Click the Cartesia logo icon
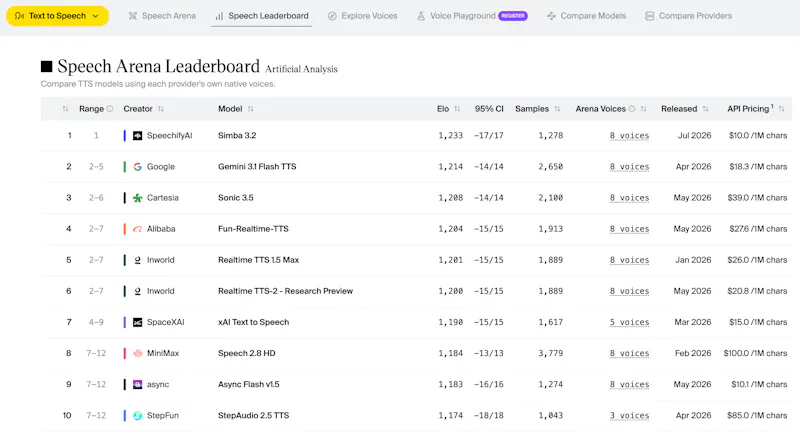 coord(137,198)
